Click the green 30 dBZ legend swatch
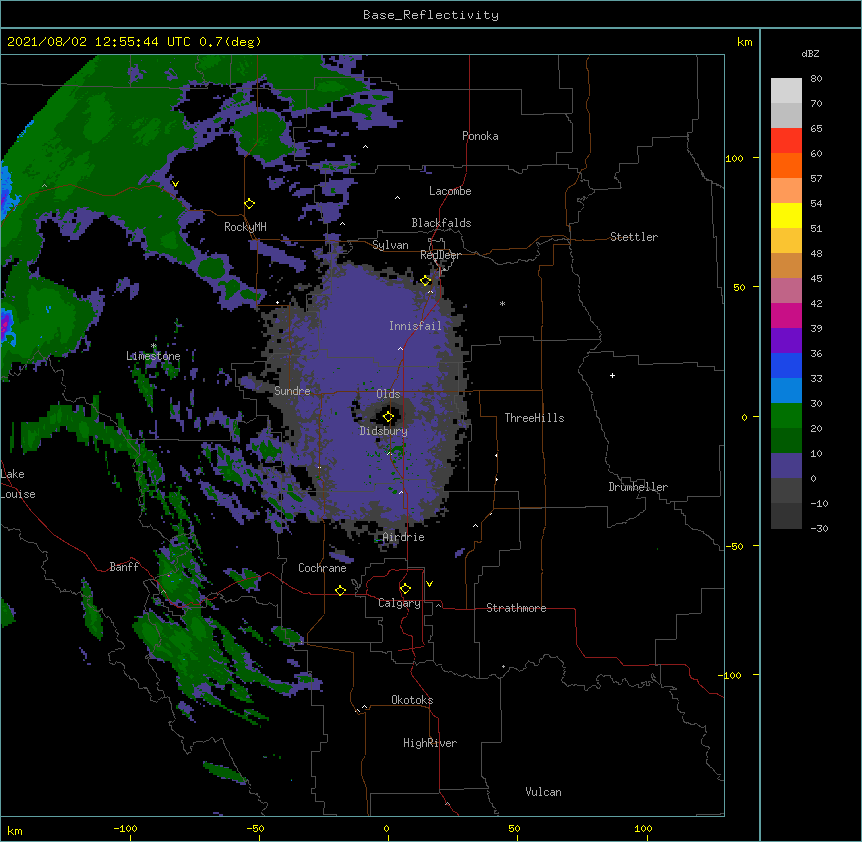 point(786,416)
